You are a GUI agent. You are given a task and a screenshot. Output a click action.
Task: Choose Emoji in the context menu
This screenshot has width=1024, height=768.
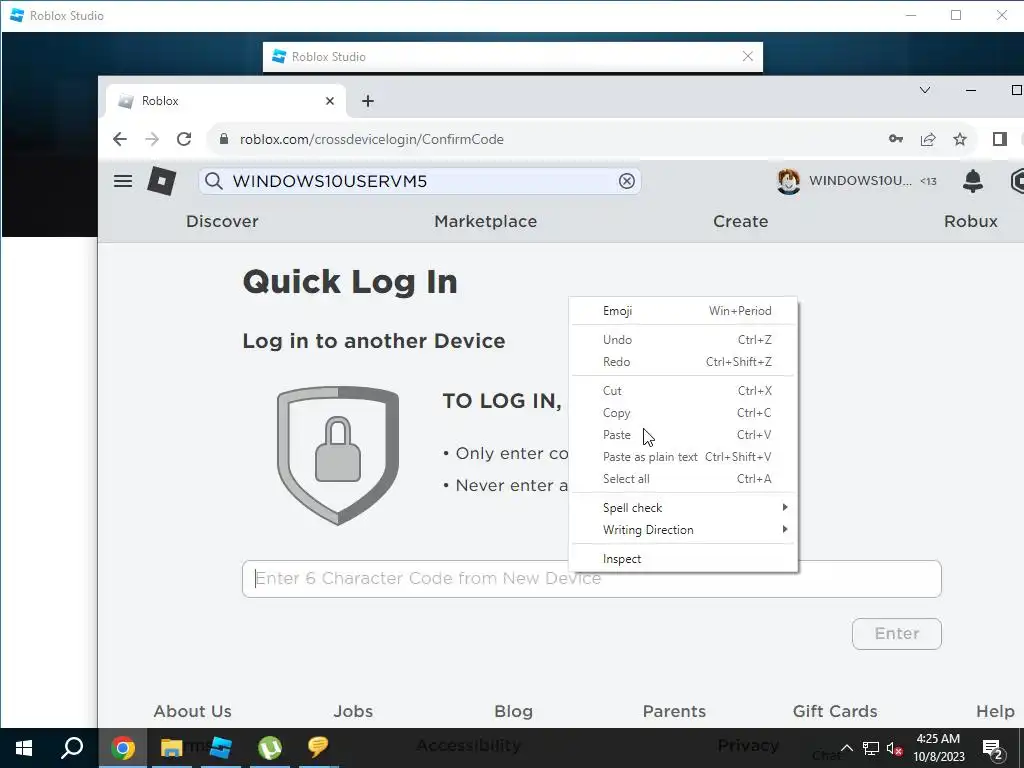point(683,311)
